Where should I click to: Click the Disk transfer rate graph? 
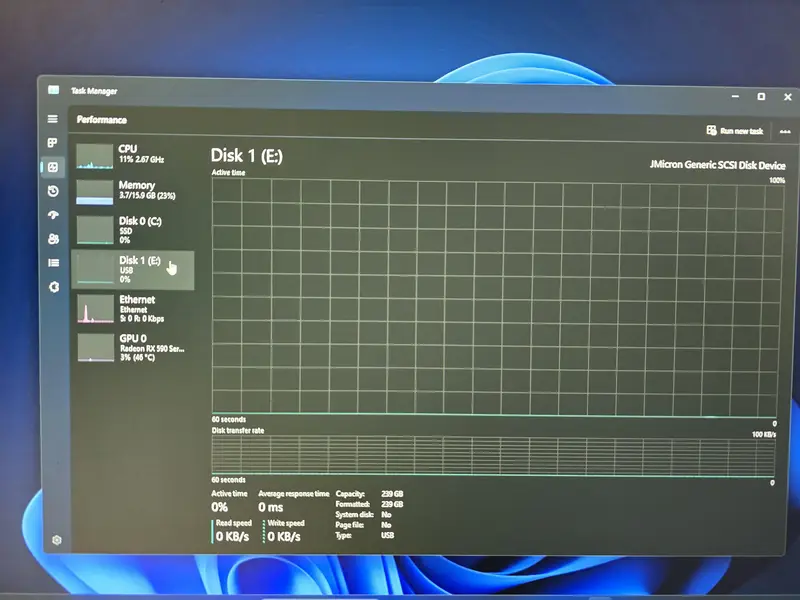pos(493,456)
